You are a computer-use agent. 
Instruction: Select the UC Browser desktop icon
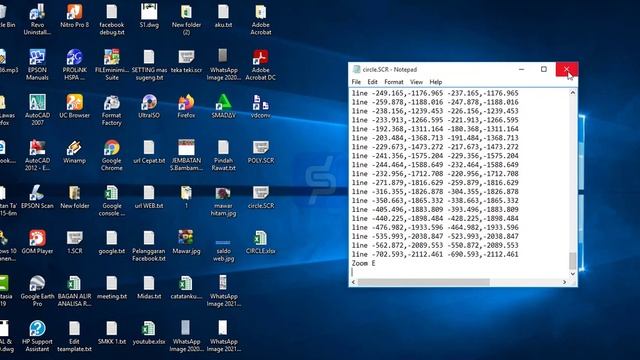74,107
